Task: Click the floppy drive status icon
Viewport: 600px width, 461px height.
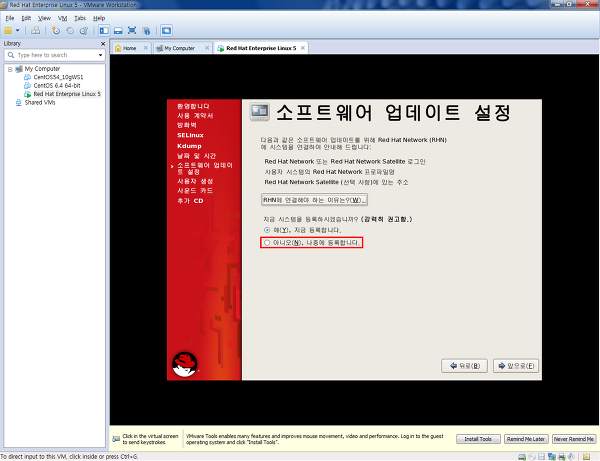Action: (541, 457)
